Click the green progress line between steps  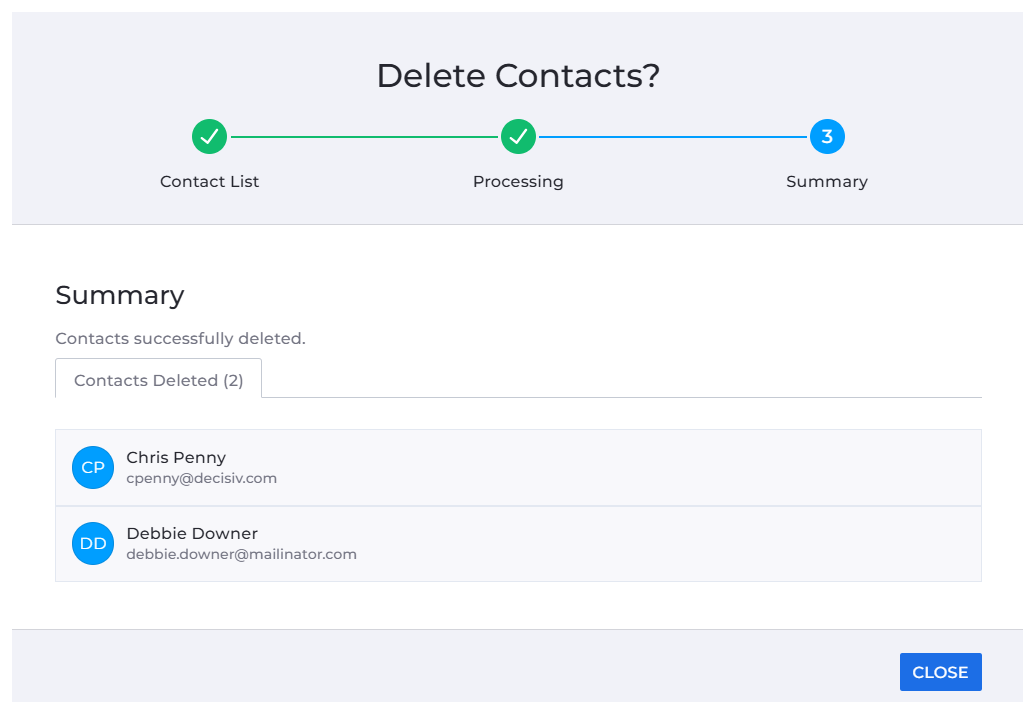point(364,137)
